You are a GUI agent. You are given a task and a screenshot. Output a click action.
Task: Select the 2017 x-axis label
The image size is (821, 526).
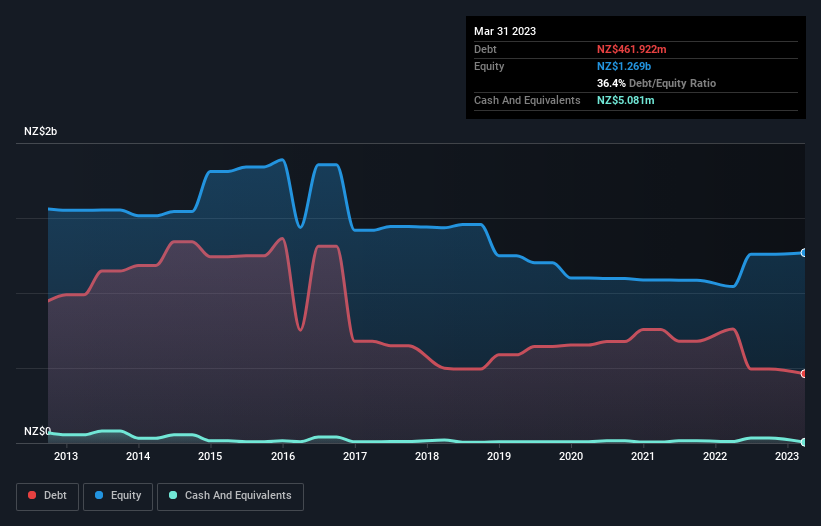[354, 456]
